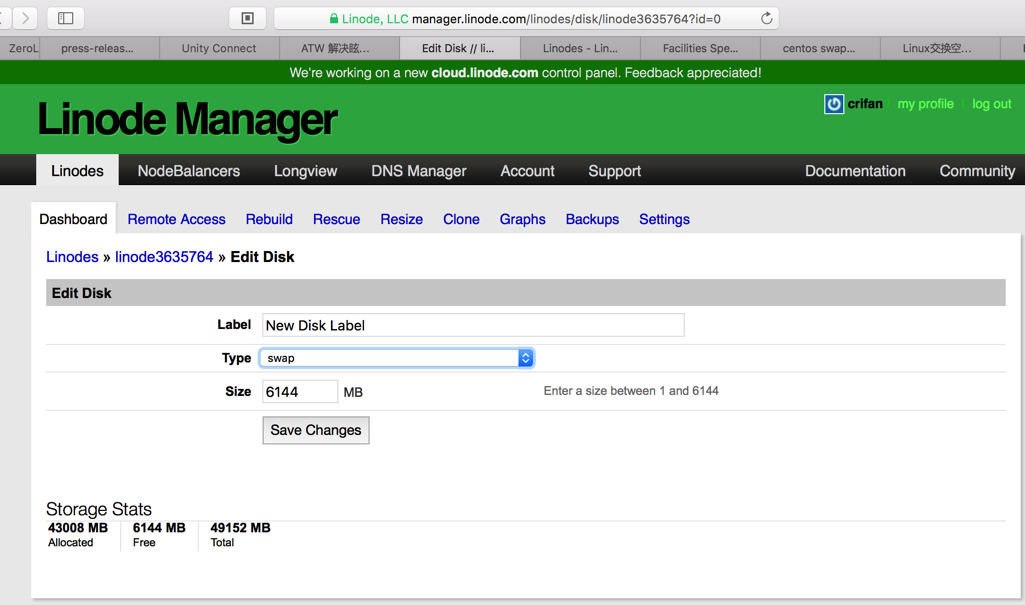
Task: Open the my profile link
Action: coord(925,104)
